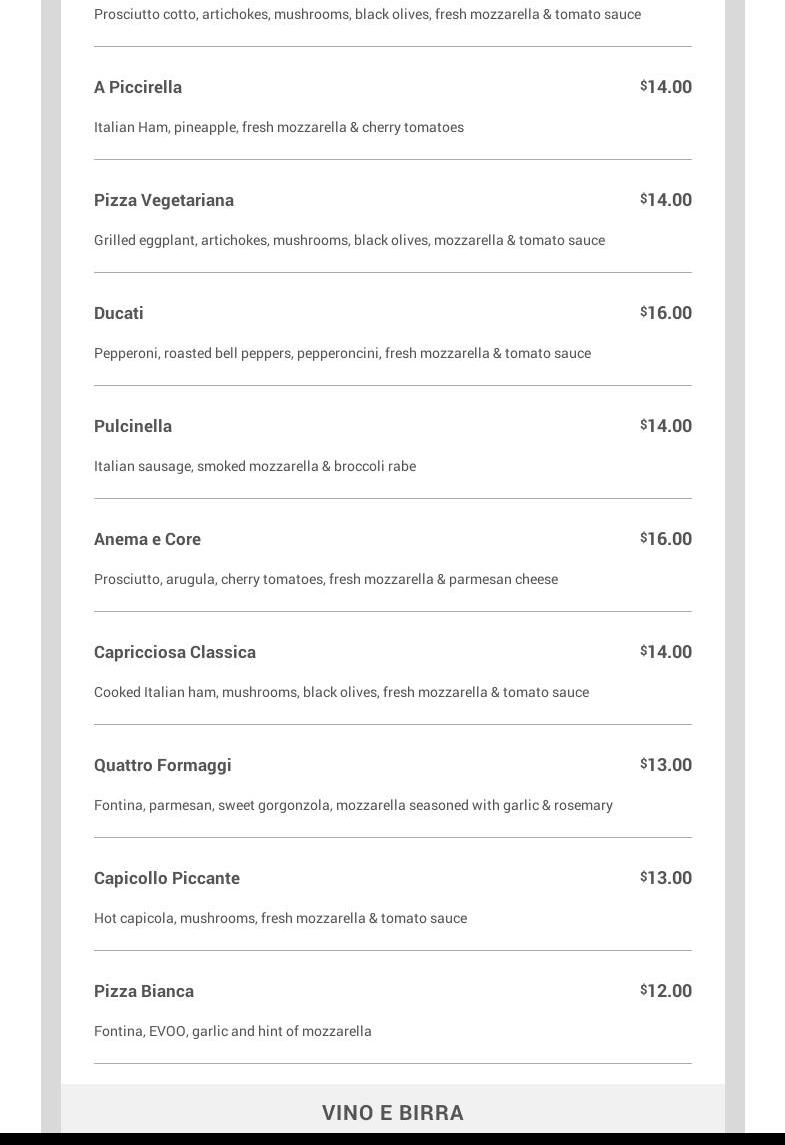
Task: Click the Fontina, EVOO, garlic description line
Action: tap(233, 1031)
